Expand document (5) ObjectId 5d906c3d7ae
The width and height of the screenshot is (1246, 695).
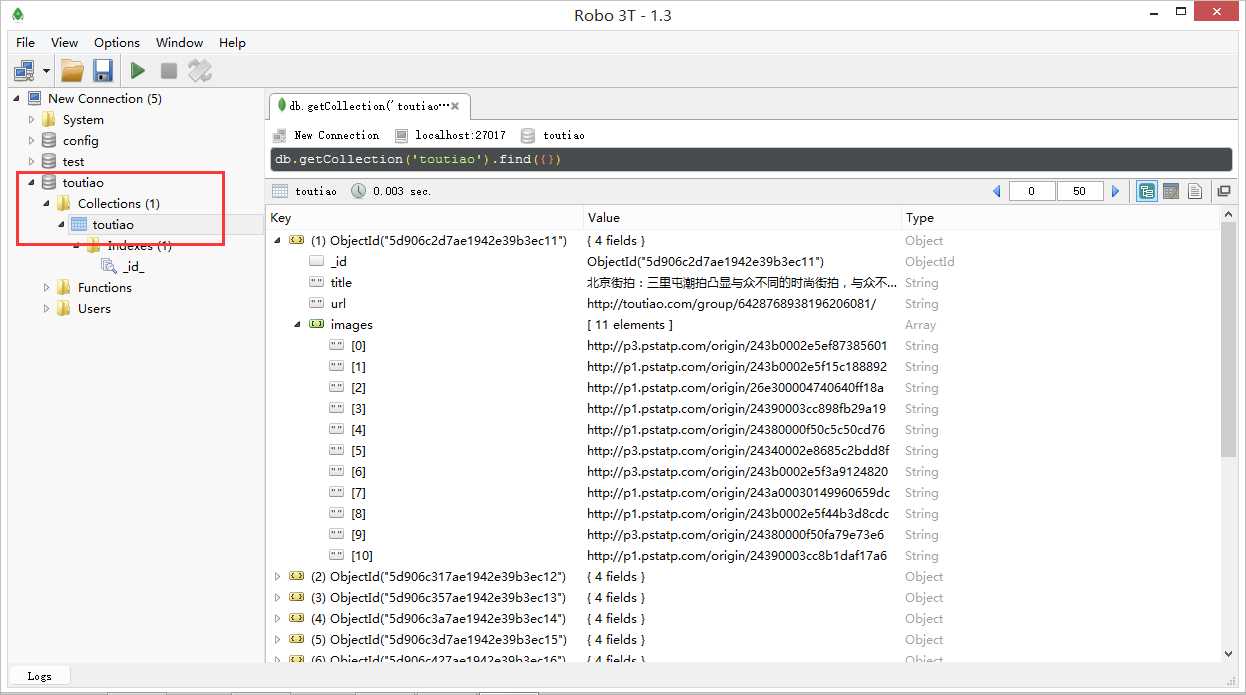[278, 639]
